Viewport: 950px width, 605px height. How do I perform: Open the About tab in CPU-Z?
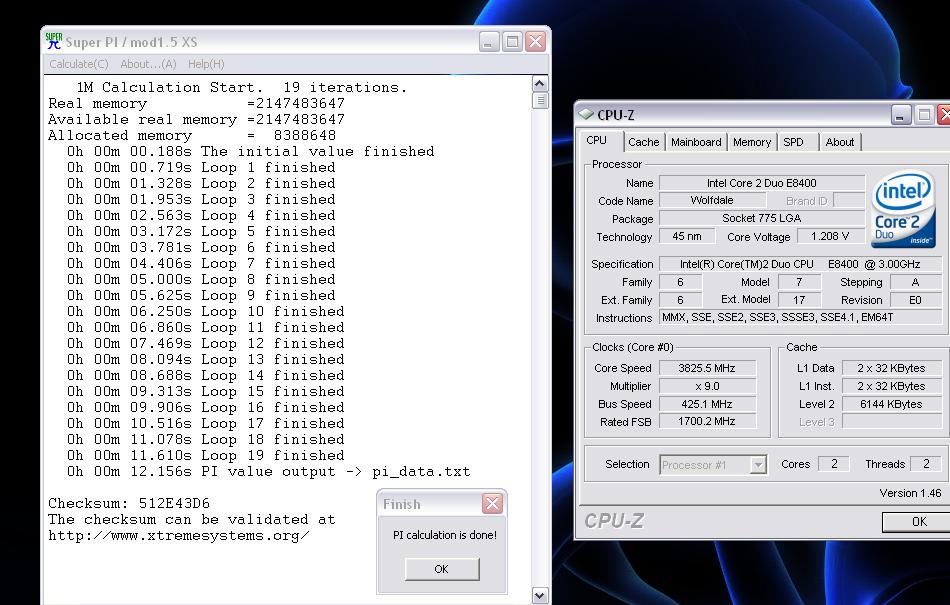coord(840,142)
